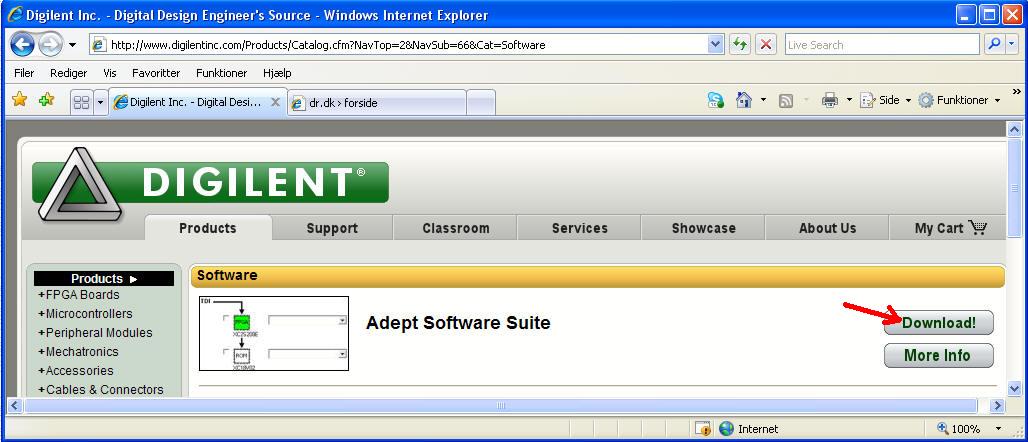Open the Funktioner menu in menu bar
Image resolution: width=1028 pixels, height=442 pixels.
222,73
